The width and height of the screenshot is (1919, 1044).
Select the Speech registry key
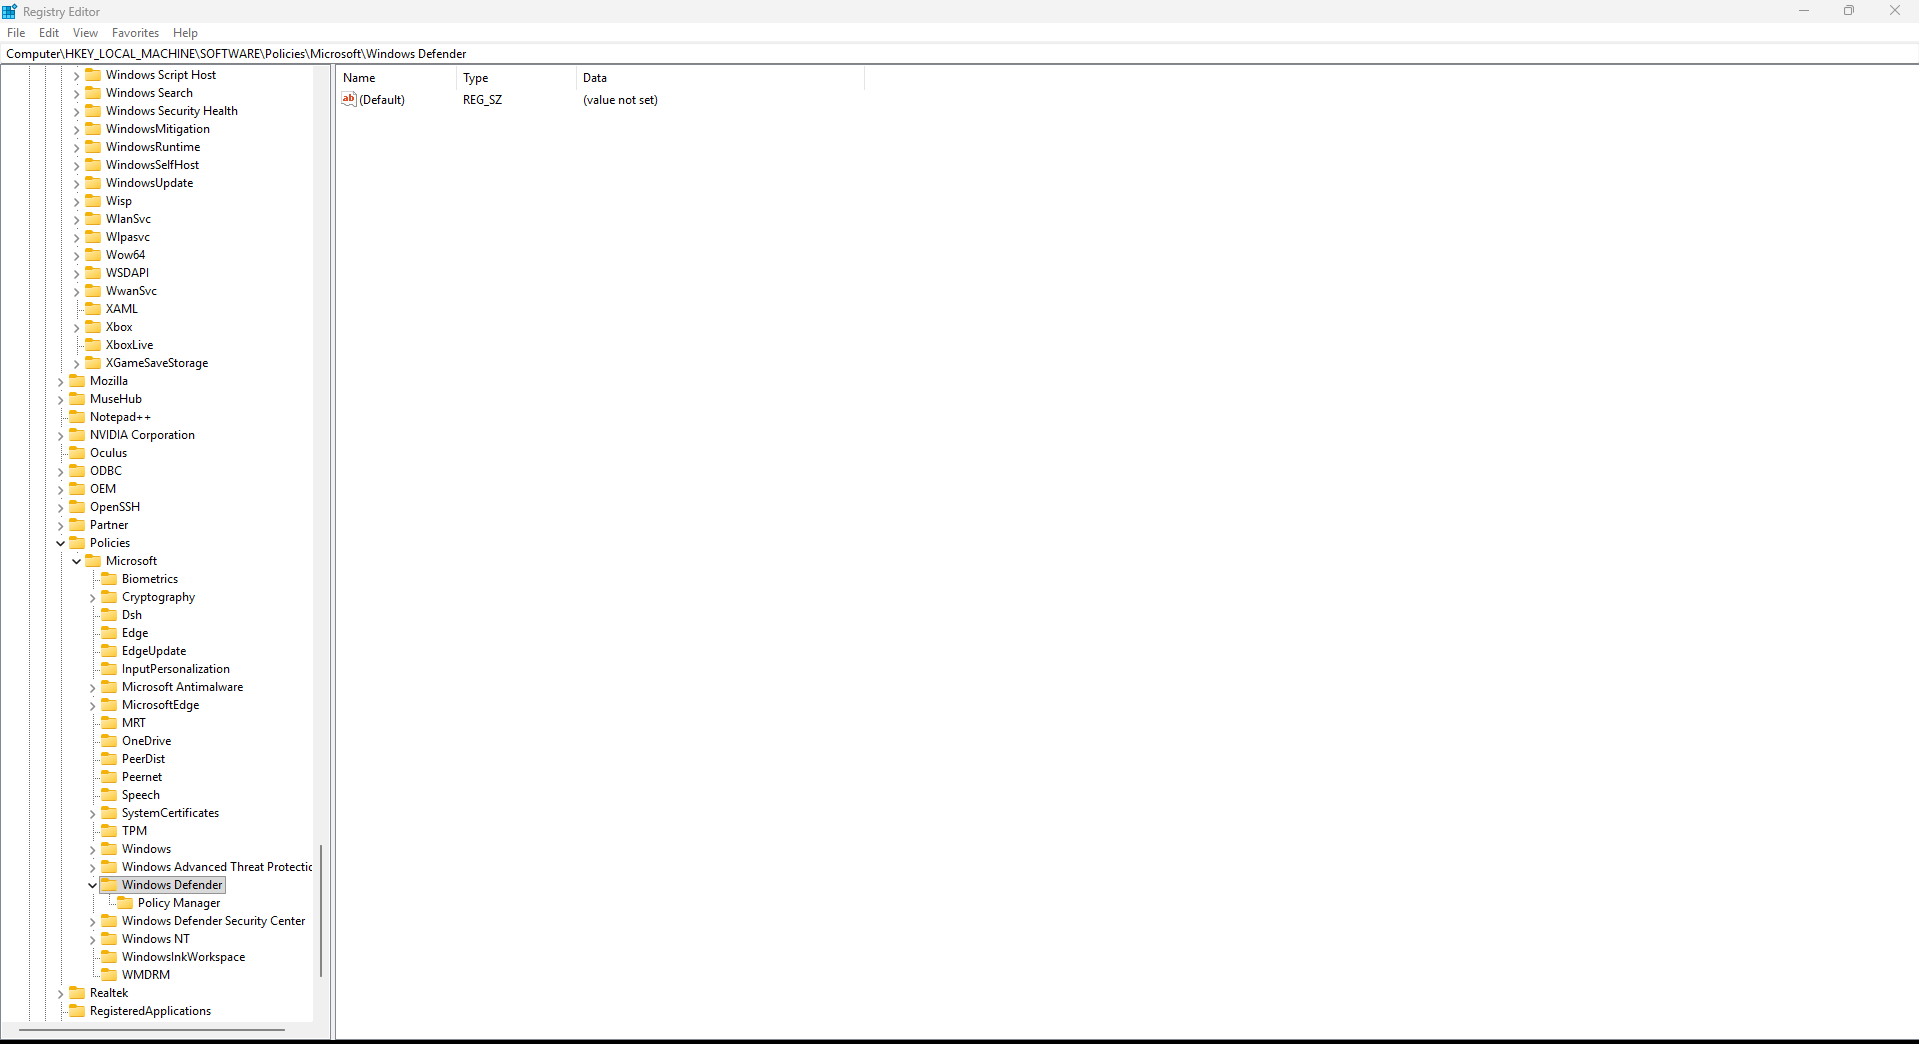click(x=143, y=794)
